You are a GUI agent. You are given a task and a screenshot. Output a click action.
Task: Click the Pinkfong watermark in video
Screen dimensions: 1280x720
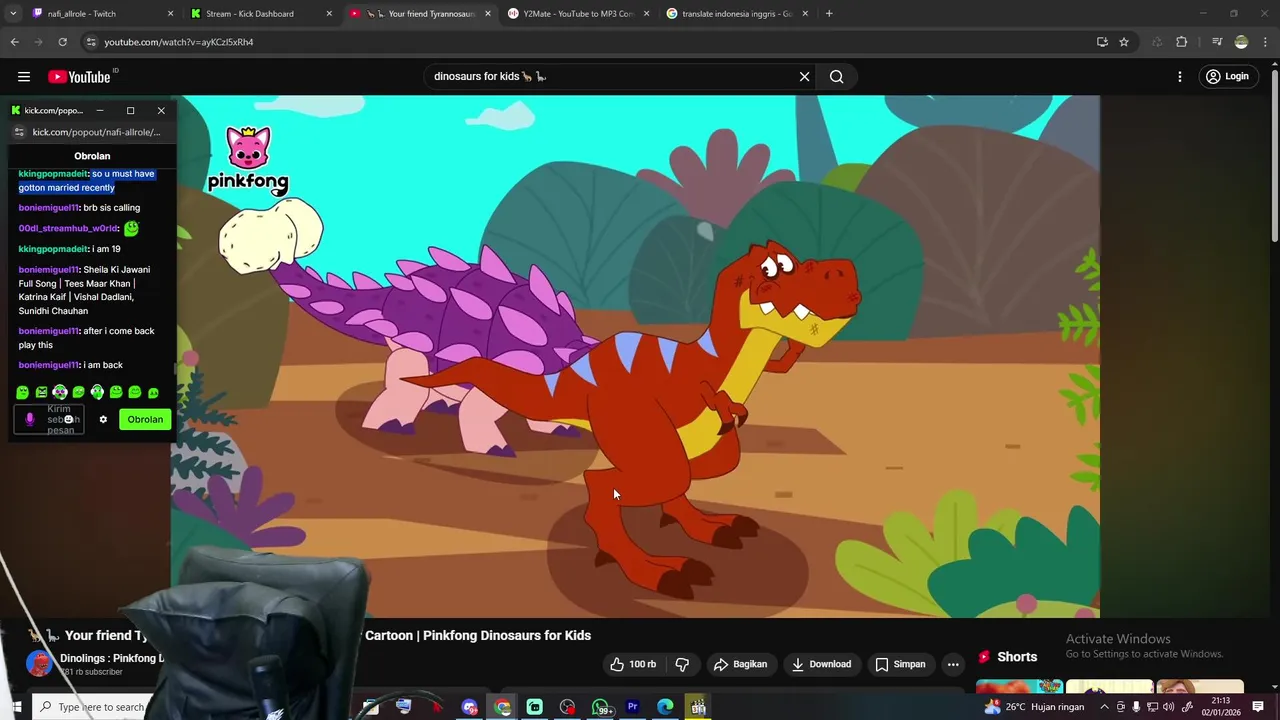[x=248, y=160]
